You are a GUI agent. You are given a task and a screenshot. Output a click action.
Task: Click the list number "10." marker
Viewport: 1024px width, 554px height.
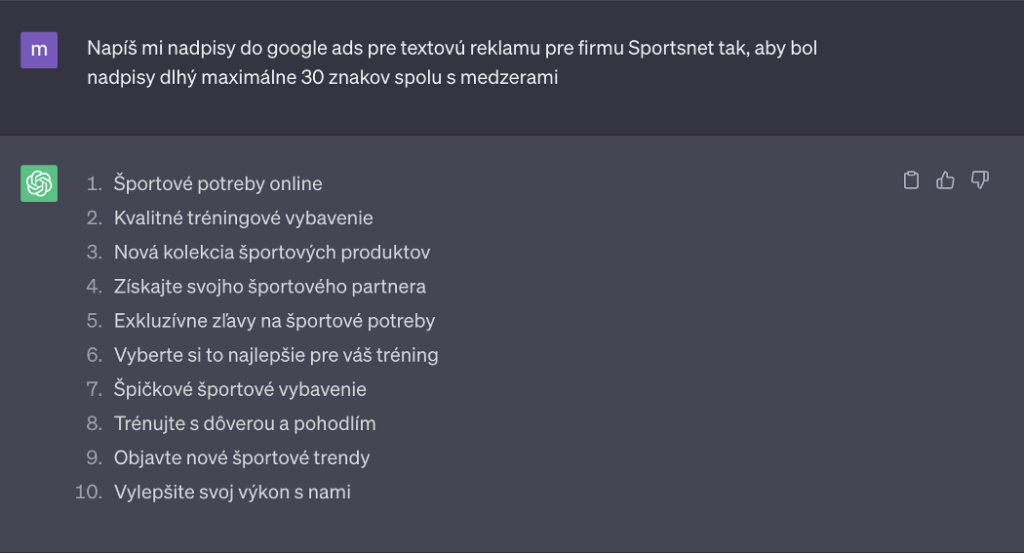coord(89,492)
